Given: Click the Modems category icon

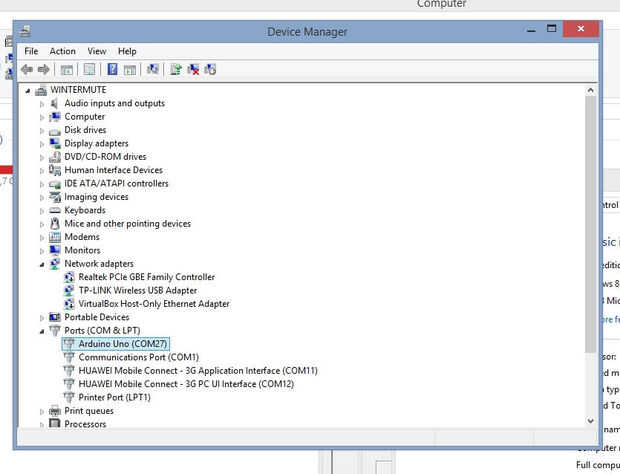Looking at the screenshot, I should click(x=55, y=237).
